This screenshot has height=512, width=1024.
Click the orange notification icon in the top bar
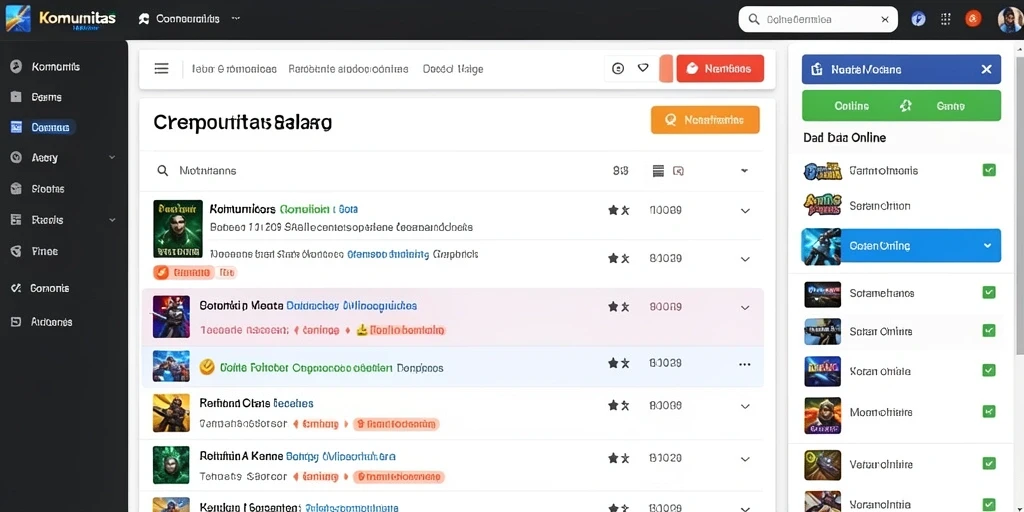tap(973, 19)
